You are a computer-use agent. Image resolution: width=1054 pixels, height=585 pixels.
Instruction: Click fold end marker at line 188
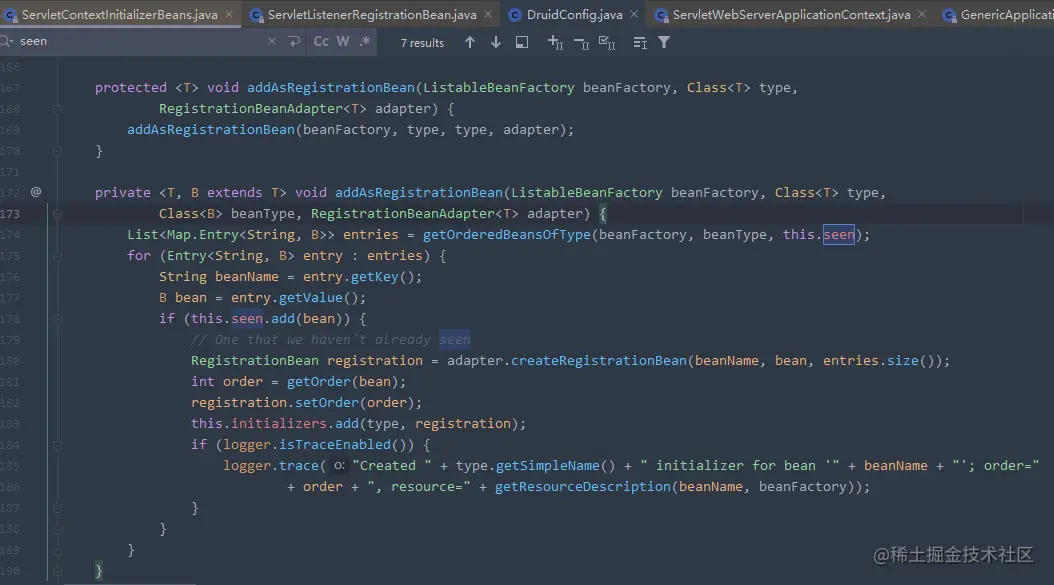pyautogui.click(x=57, y=529)
